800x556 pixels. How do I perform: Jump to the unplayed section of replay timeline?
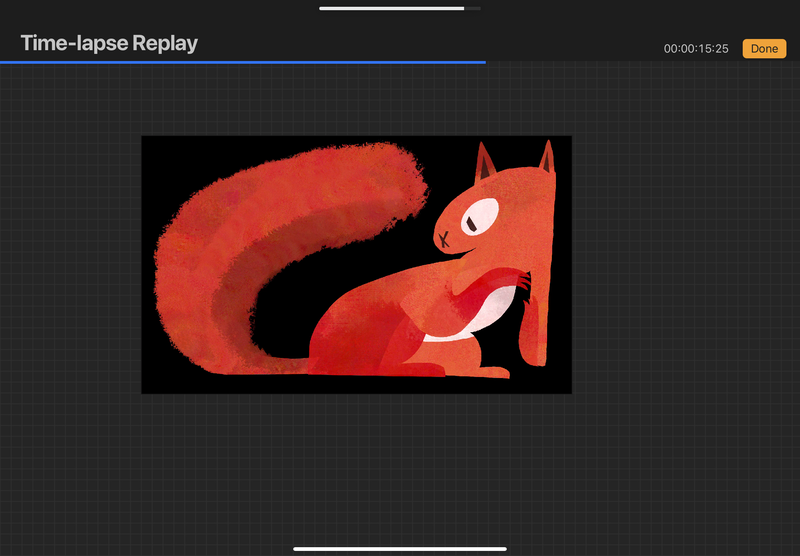(x=640, y=62)
